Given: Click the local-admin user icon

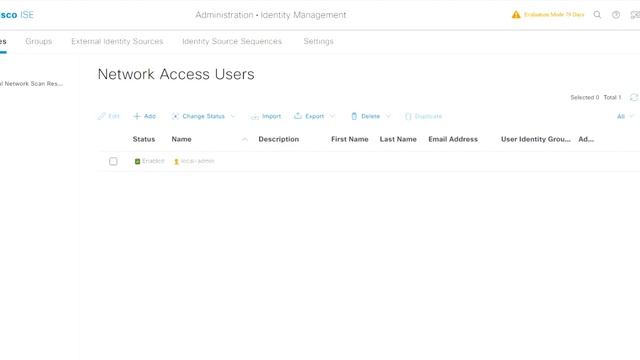Looking at the screenshot, I should coord(176,162).
